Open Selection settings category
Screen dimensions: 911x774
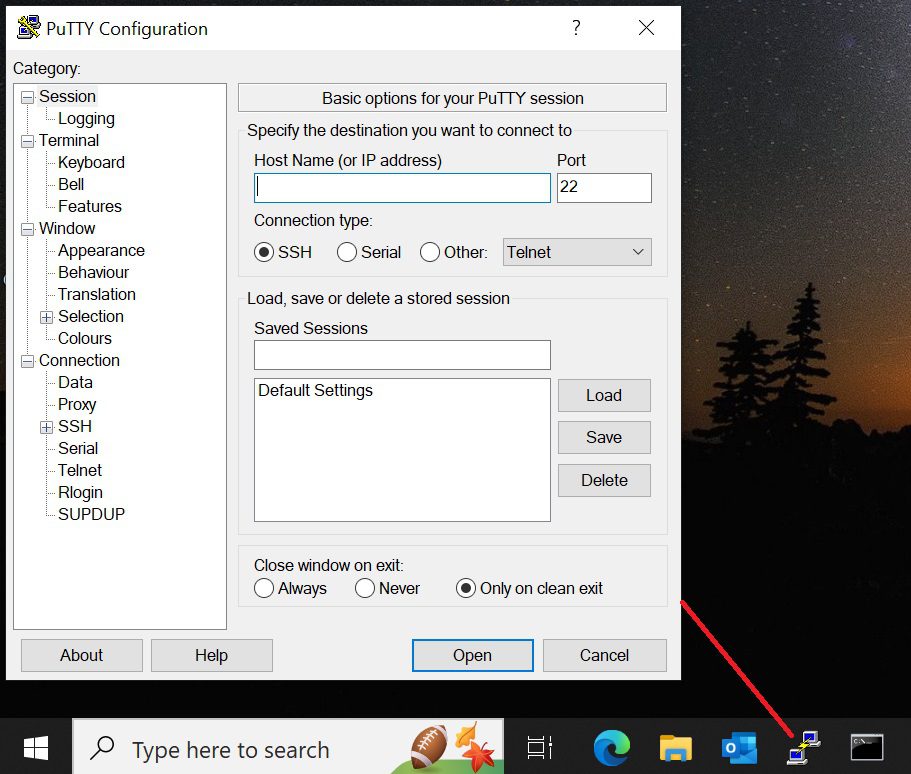91,317
